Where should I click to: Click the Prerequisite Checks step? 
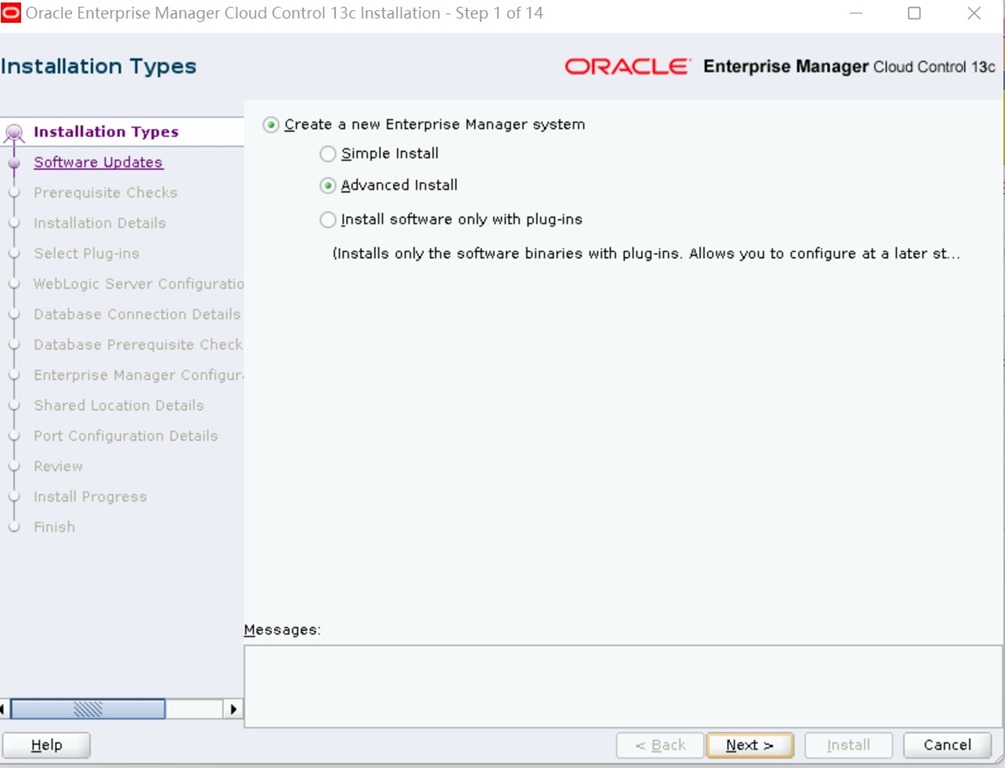(x=105, y=192)
